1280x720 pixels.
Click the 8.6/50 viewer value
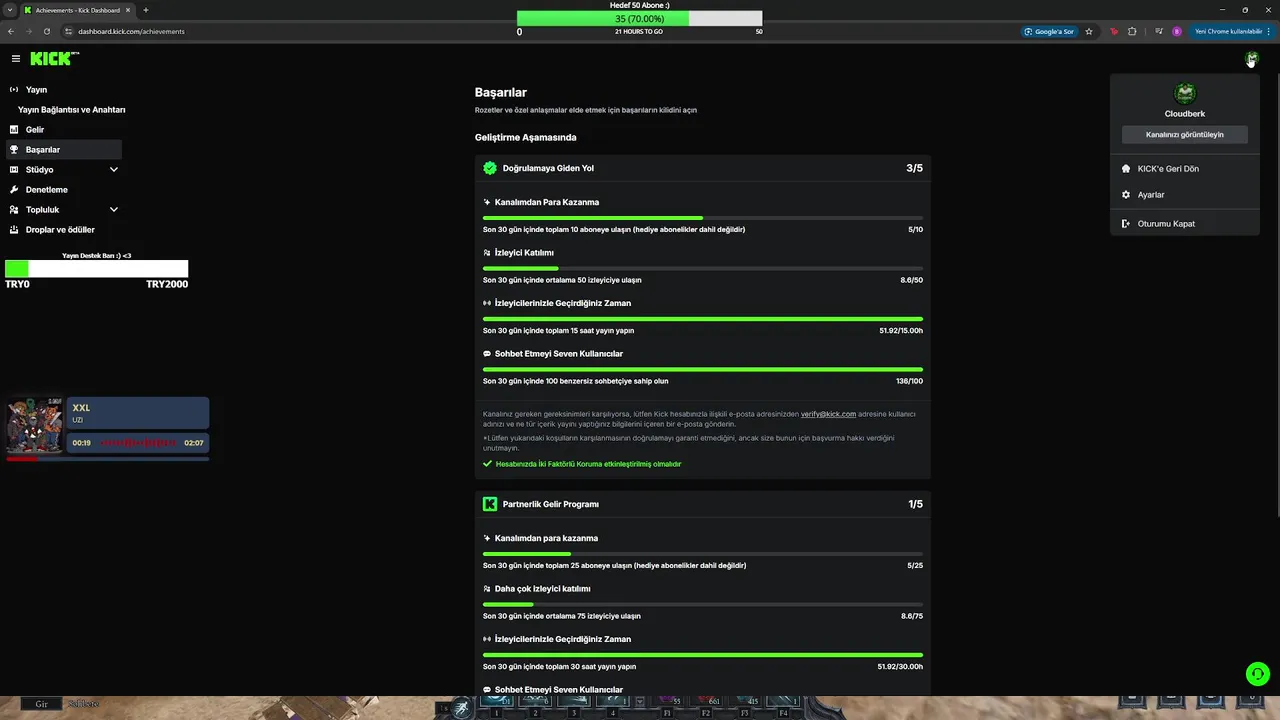[x=912, y=280]
